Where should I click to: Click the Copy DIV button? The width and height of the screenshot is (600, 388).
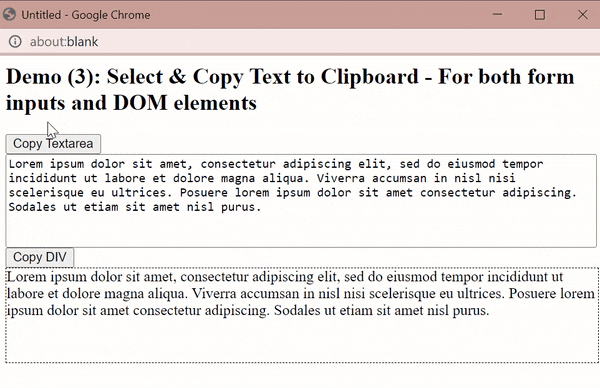click(x=40, y=257)
